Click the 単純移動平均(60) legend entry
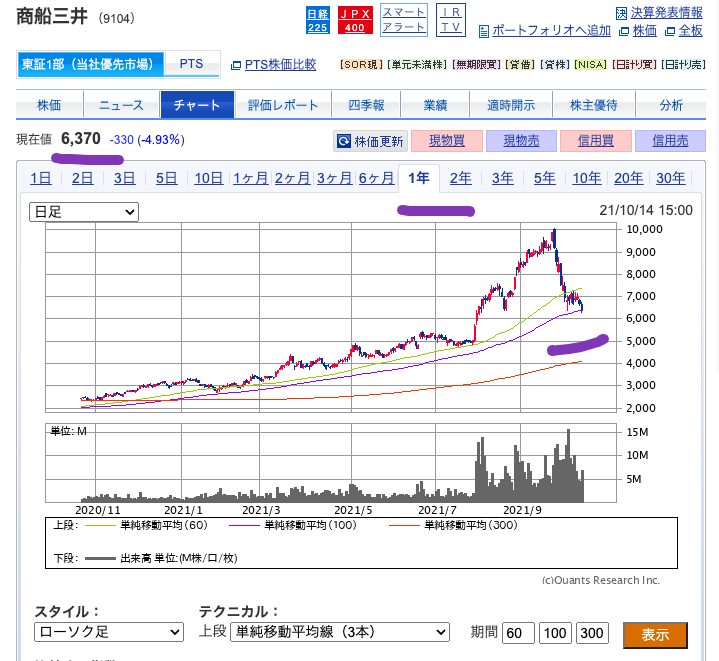 pyautogui.click(x=147, y=525)
